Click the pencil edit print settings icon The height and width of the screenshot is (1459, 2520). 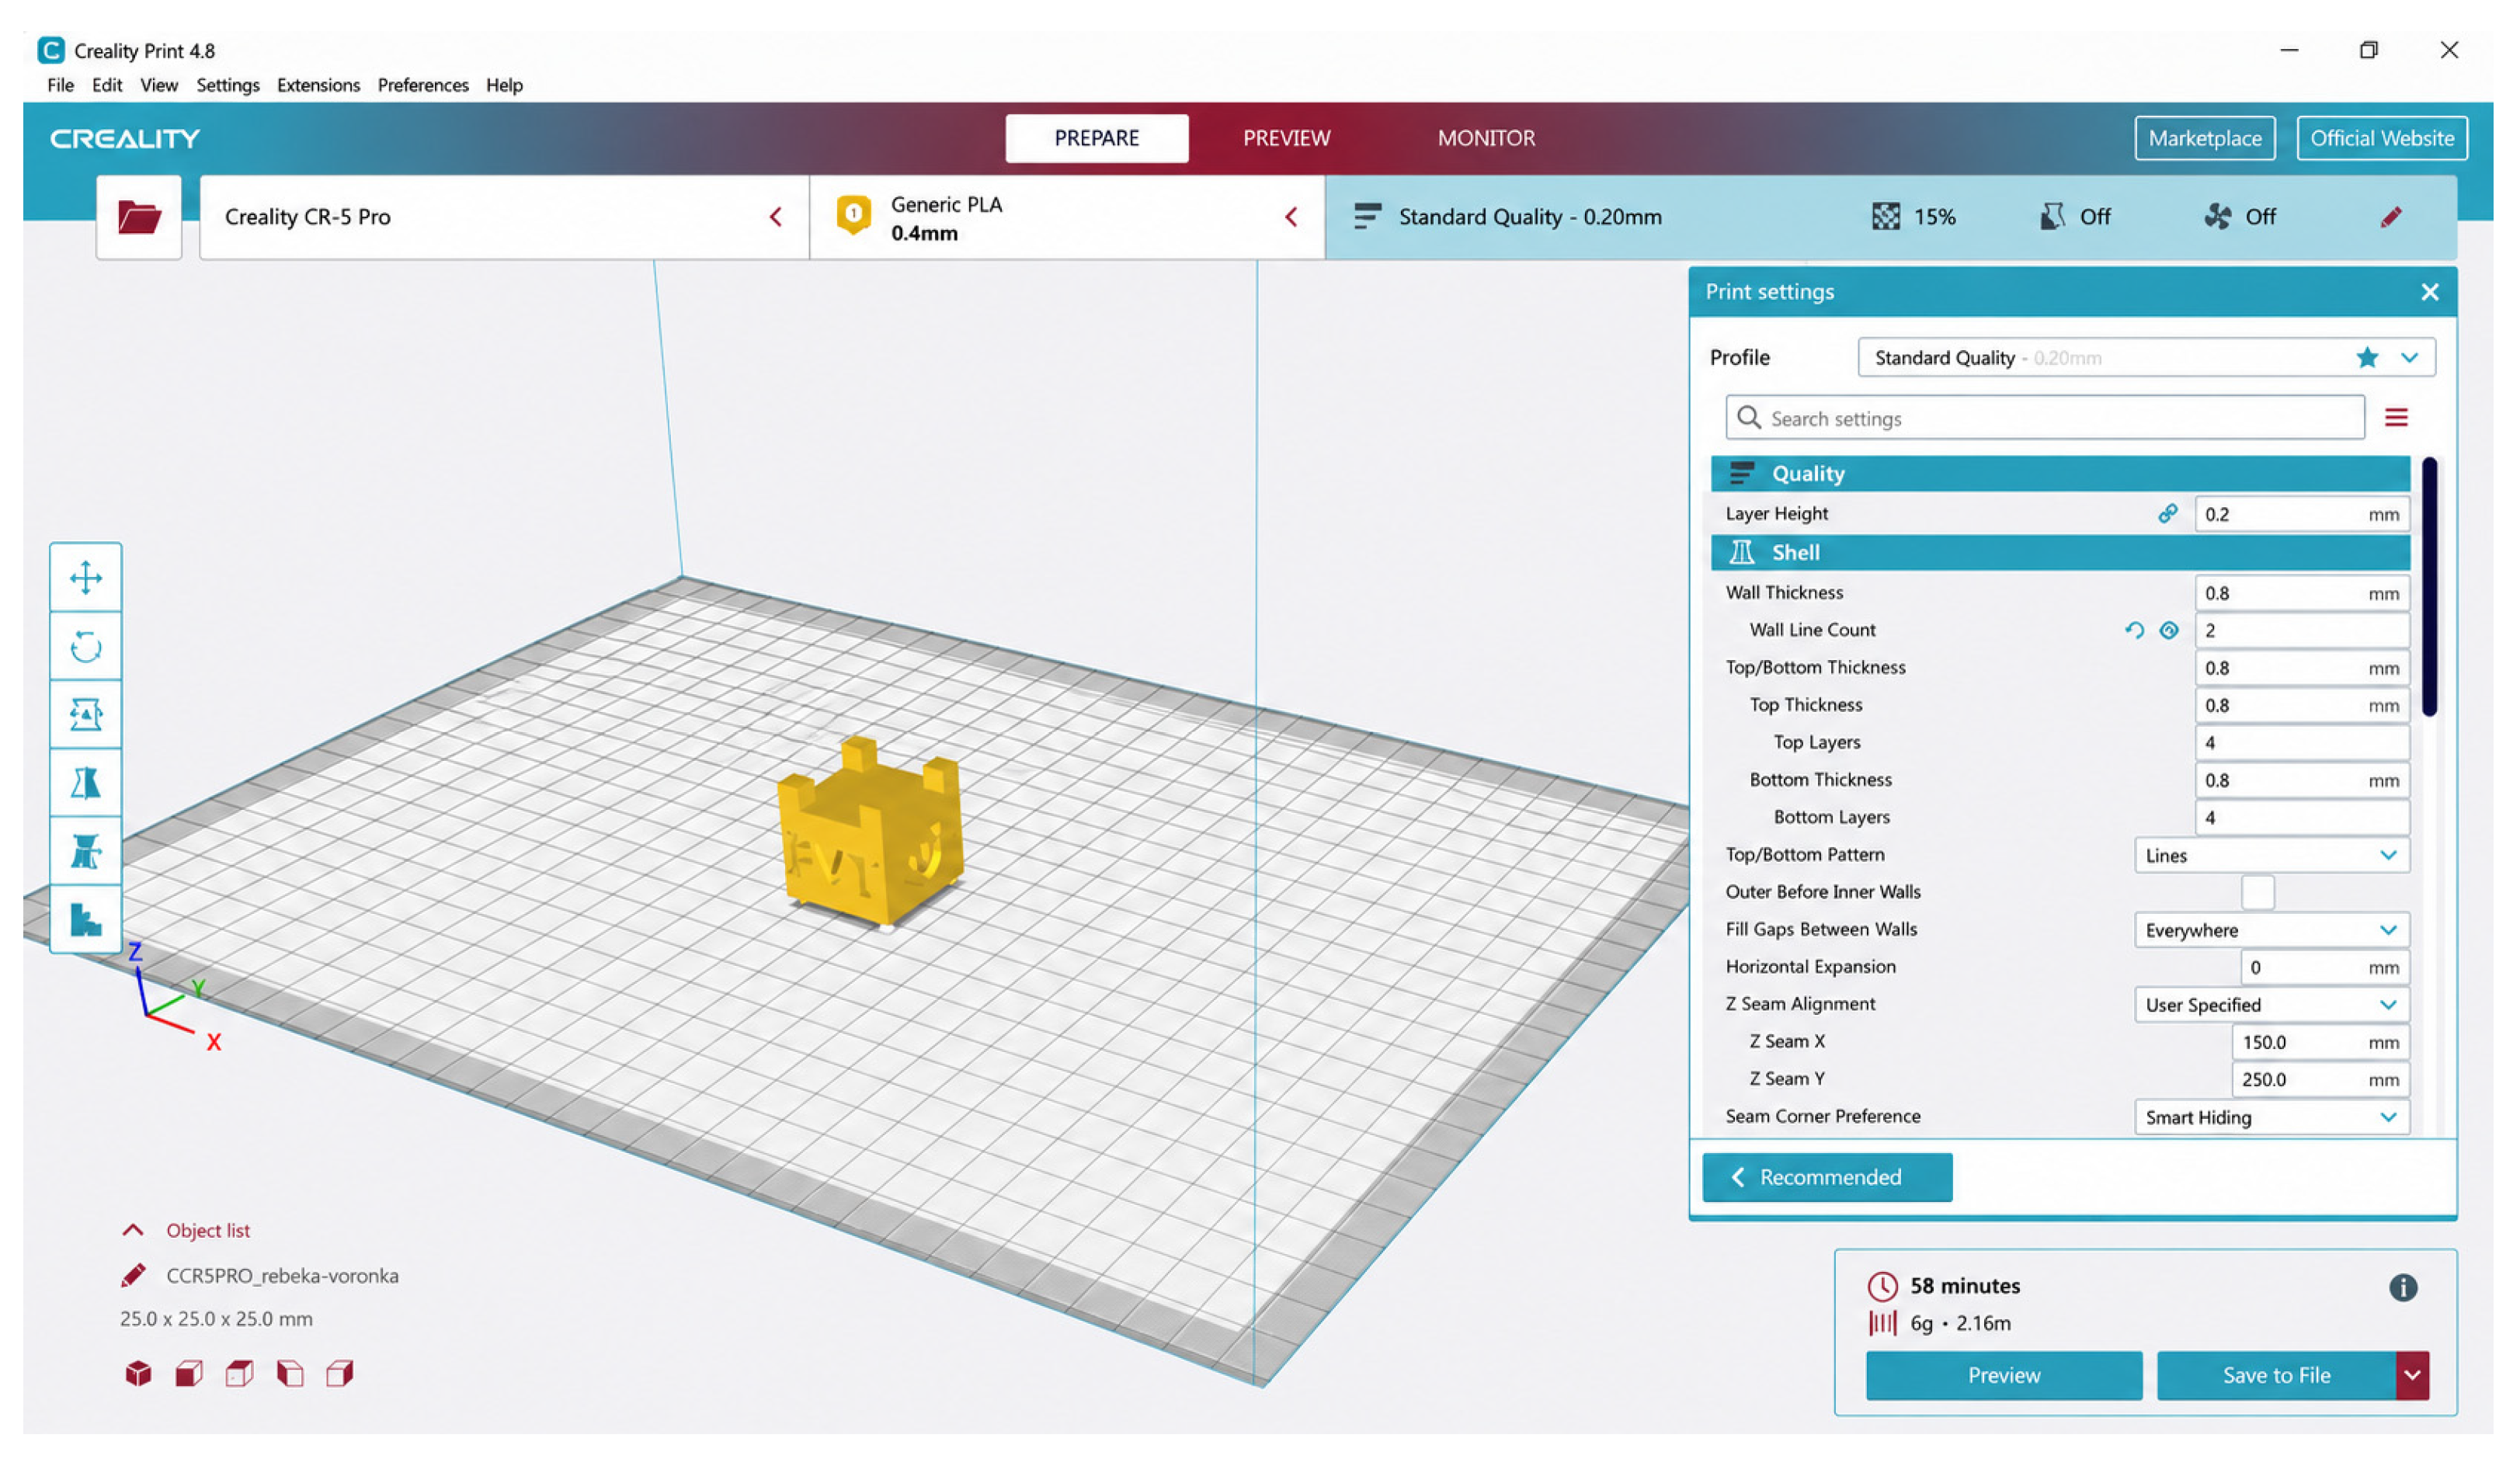click(x=2391, y=217)
